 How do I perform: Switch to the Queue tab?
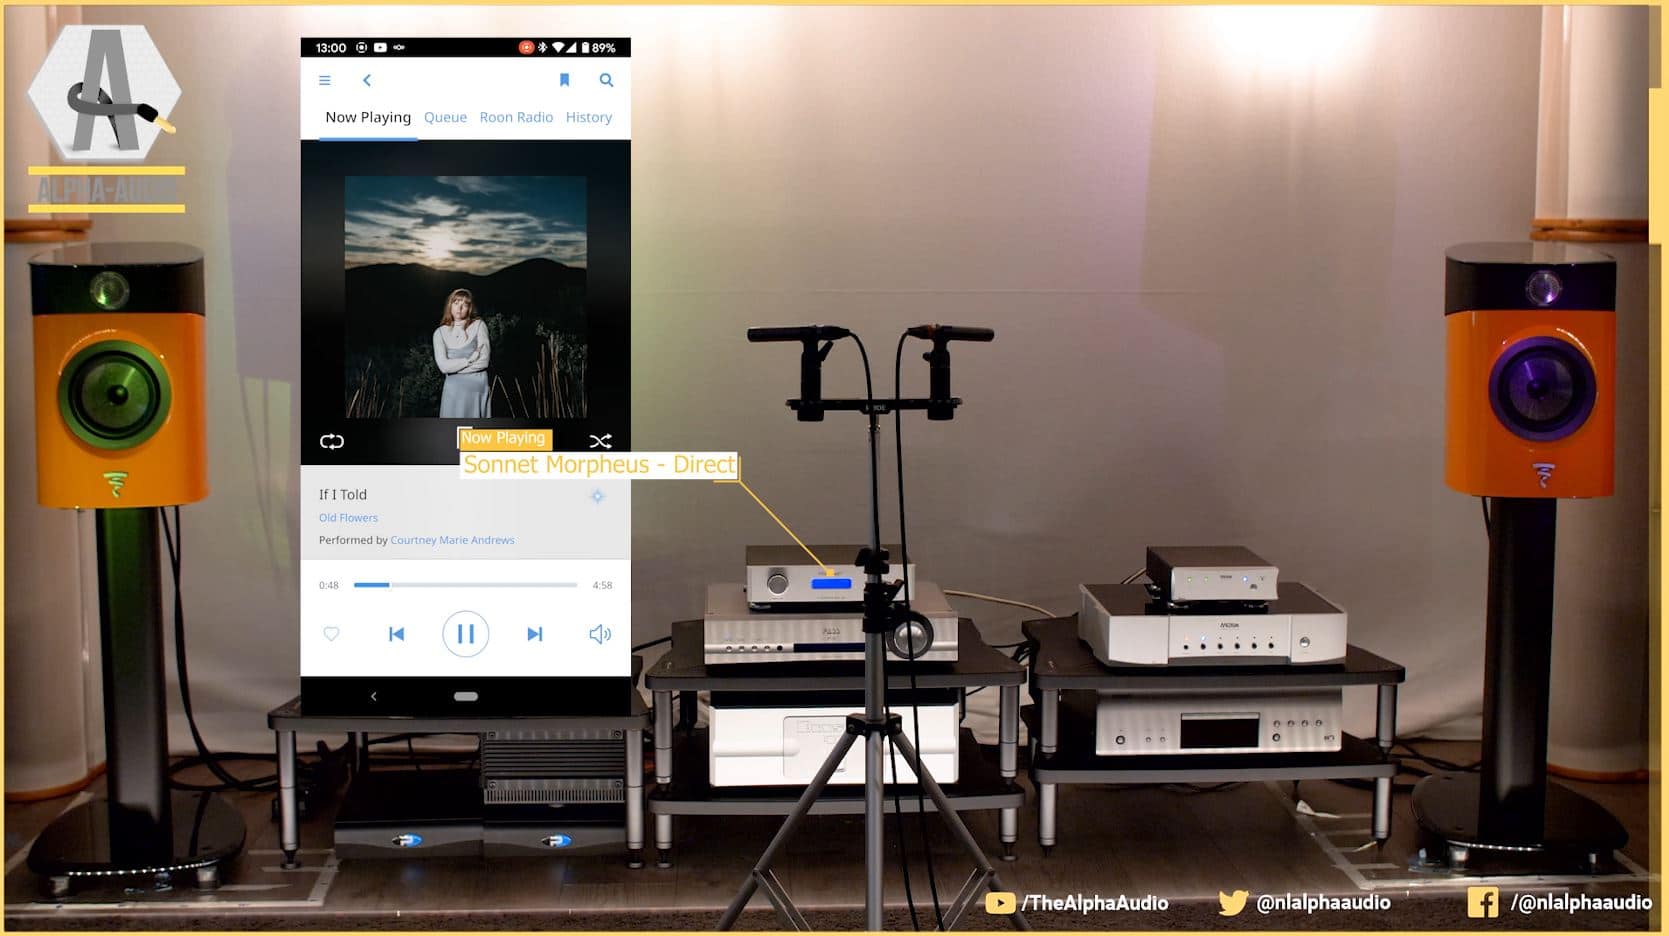[x=444, y=117]
